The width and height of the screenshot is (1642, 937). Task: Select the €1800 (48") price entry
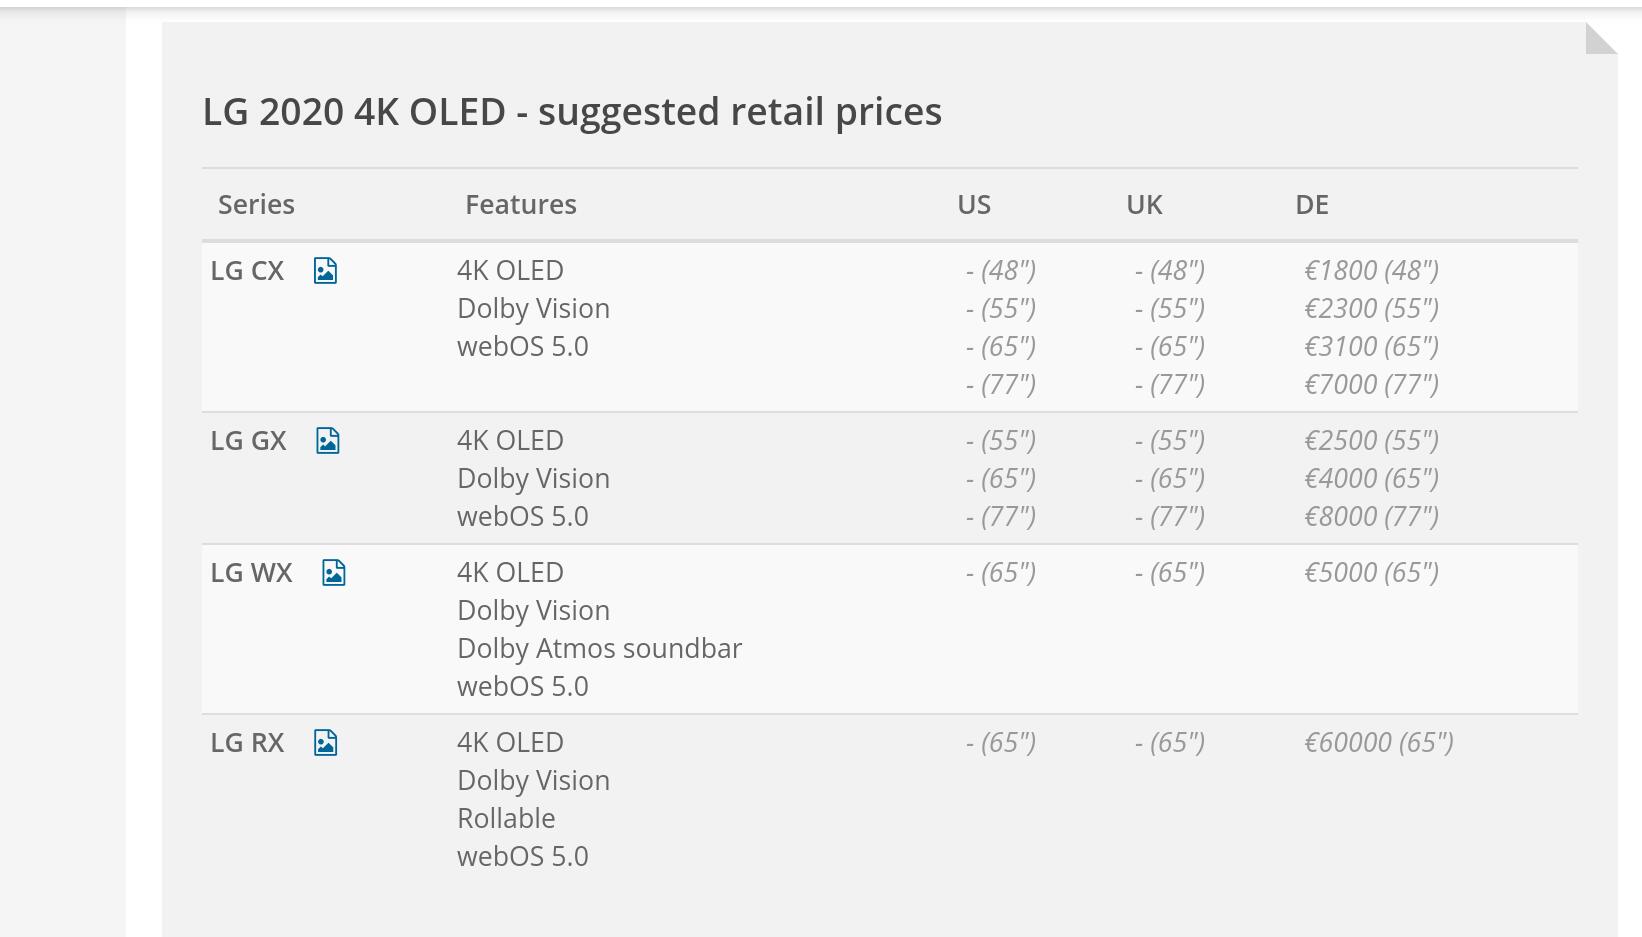coord(1371,271)
